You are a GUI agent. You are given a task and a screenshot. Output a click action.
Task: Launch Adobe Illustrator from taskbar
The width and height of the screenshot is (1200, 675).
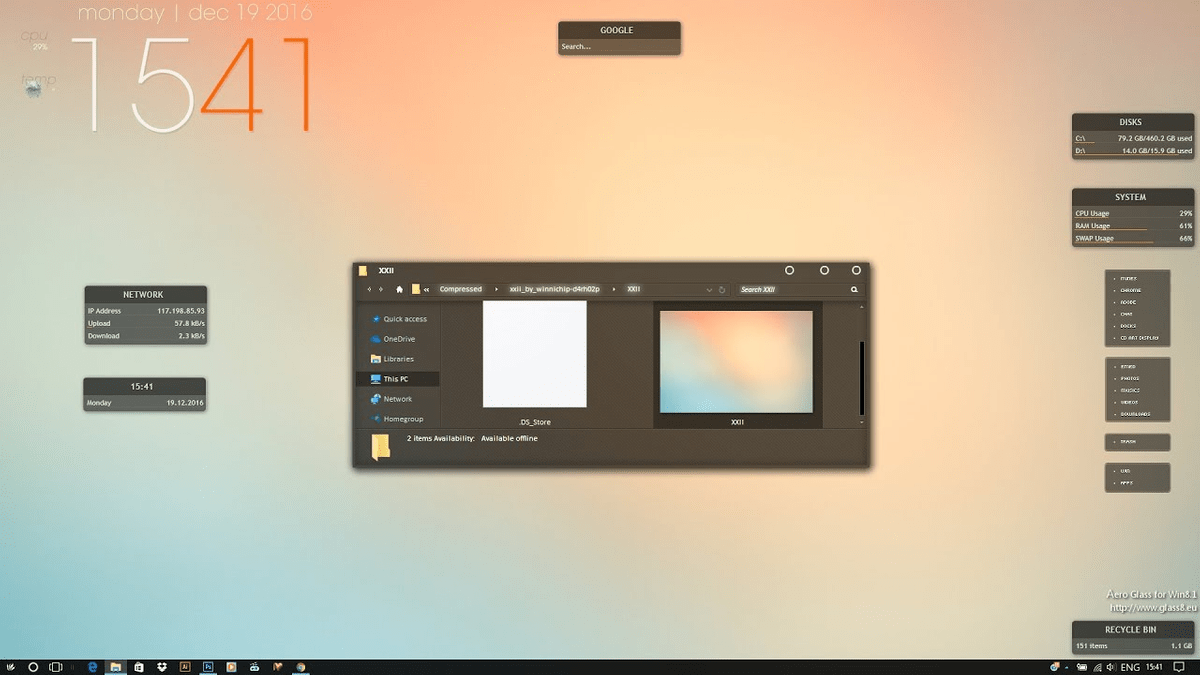pos(185,666)
